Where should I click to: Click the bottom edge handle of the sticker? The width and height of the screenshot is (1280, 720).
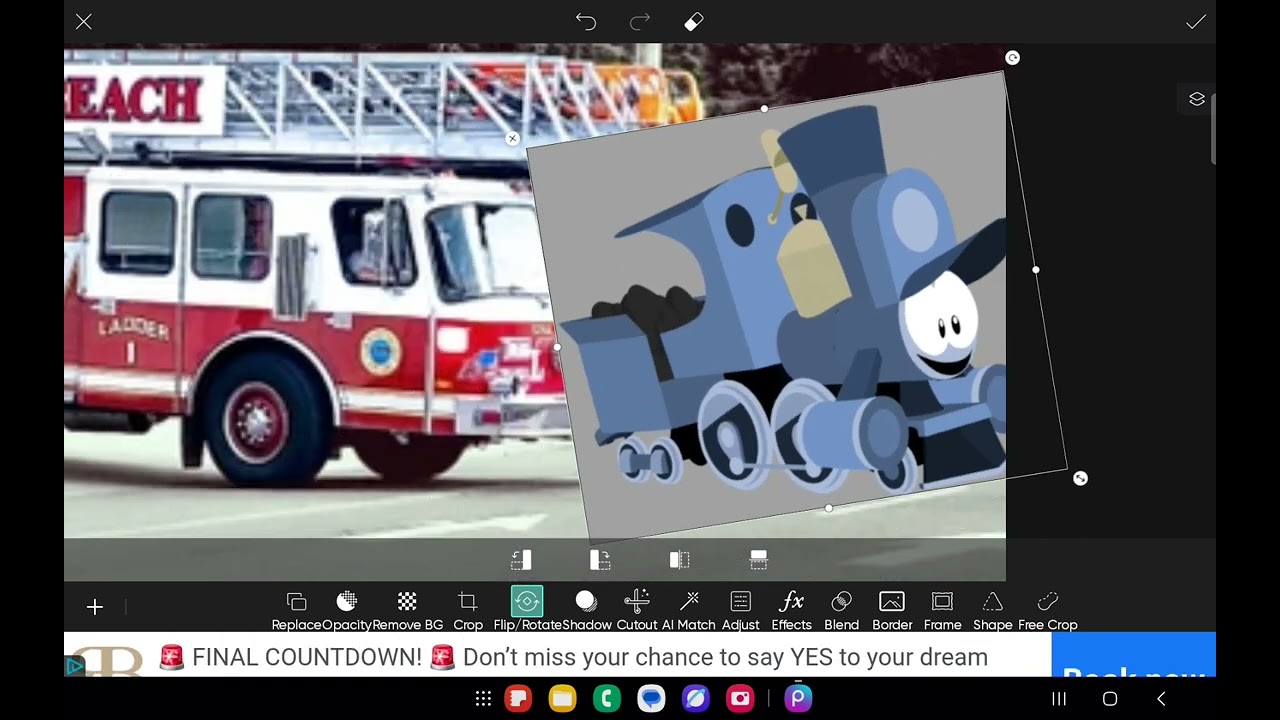829,508
